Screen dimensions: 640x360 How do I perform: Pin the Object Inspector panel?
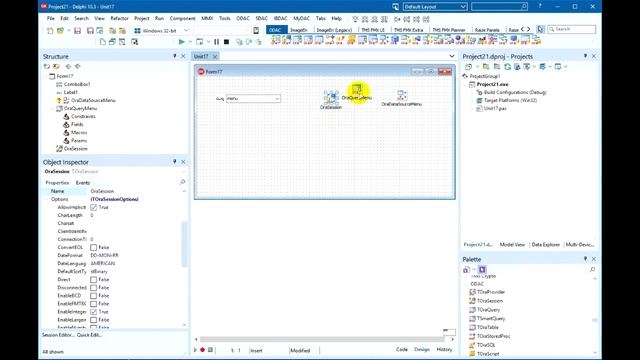tap(175, 162)
